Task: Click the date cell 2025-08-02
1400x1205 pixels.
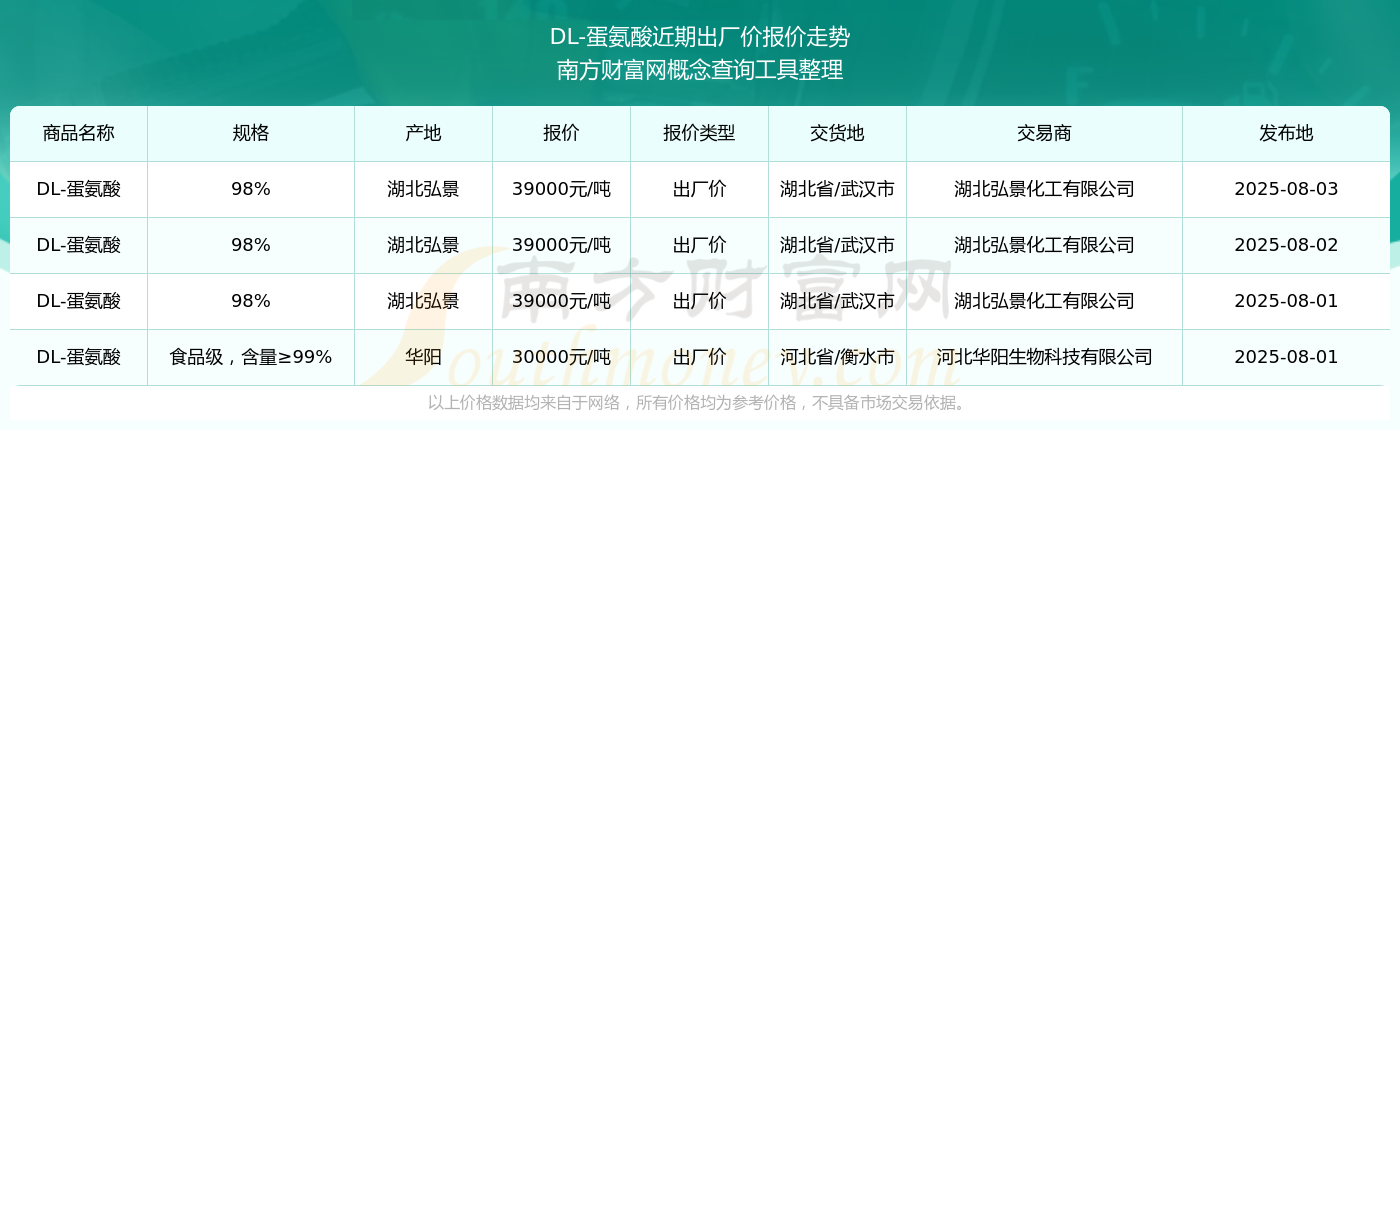Action: (1286, 245)
